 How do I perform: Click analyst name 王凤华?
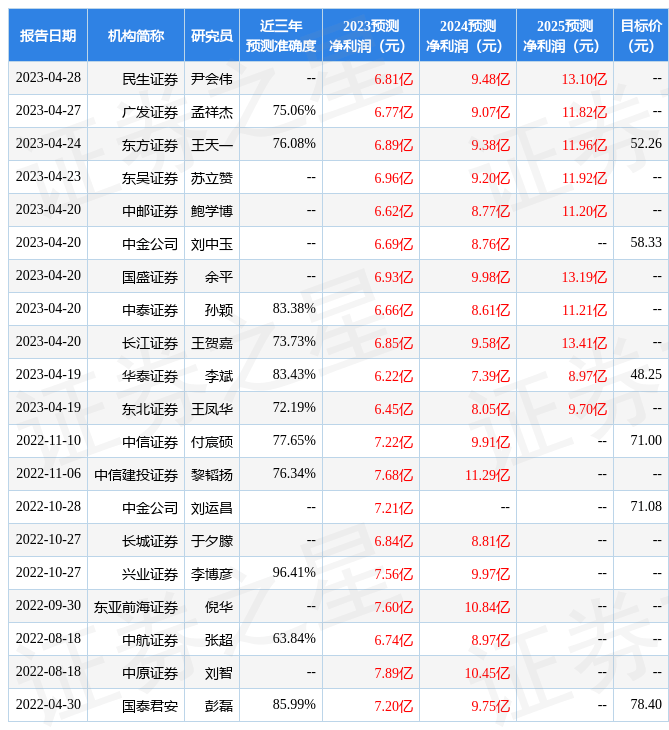[x=212, y=409]
